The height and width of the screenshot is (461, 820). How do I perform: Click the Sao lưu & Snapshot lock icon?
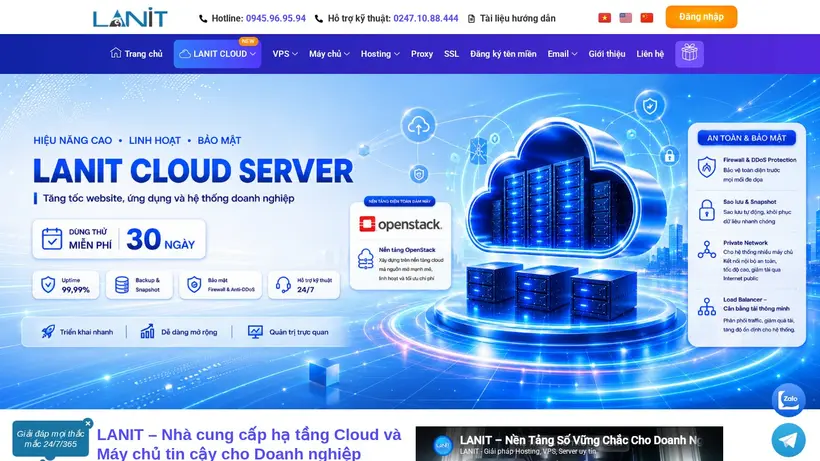tap(707, 210)
